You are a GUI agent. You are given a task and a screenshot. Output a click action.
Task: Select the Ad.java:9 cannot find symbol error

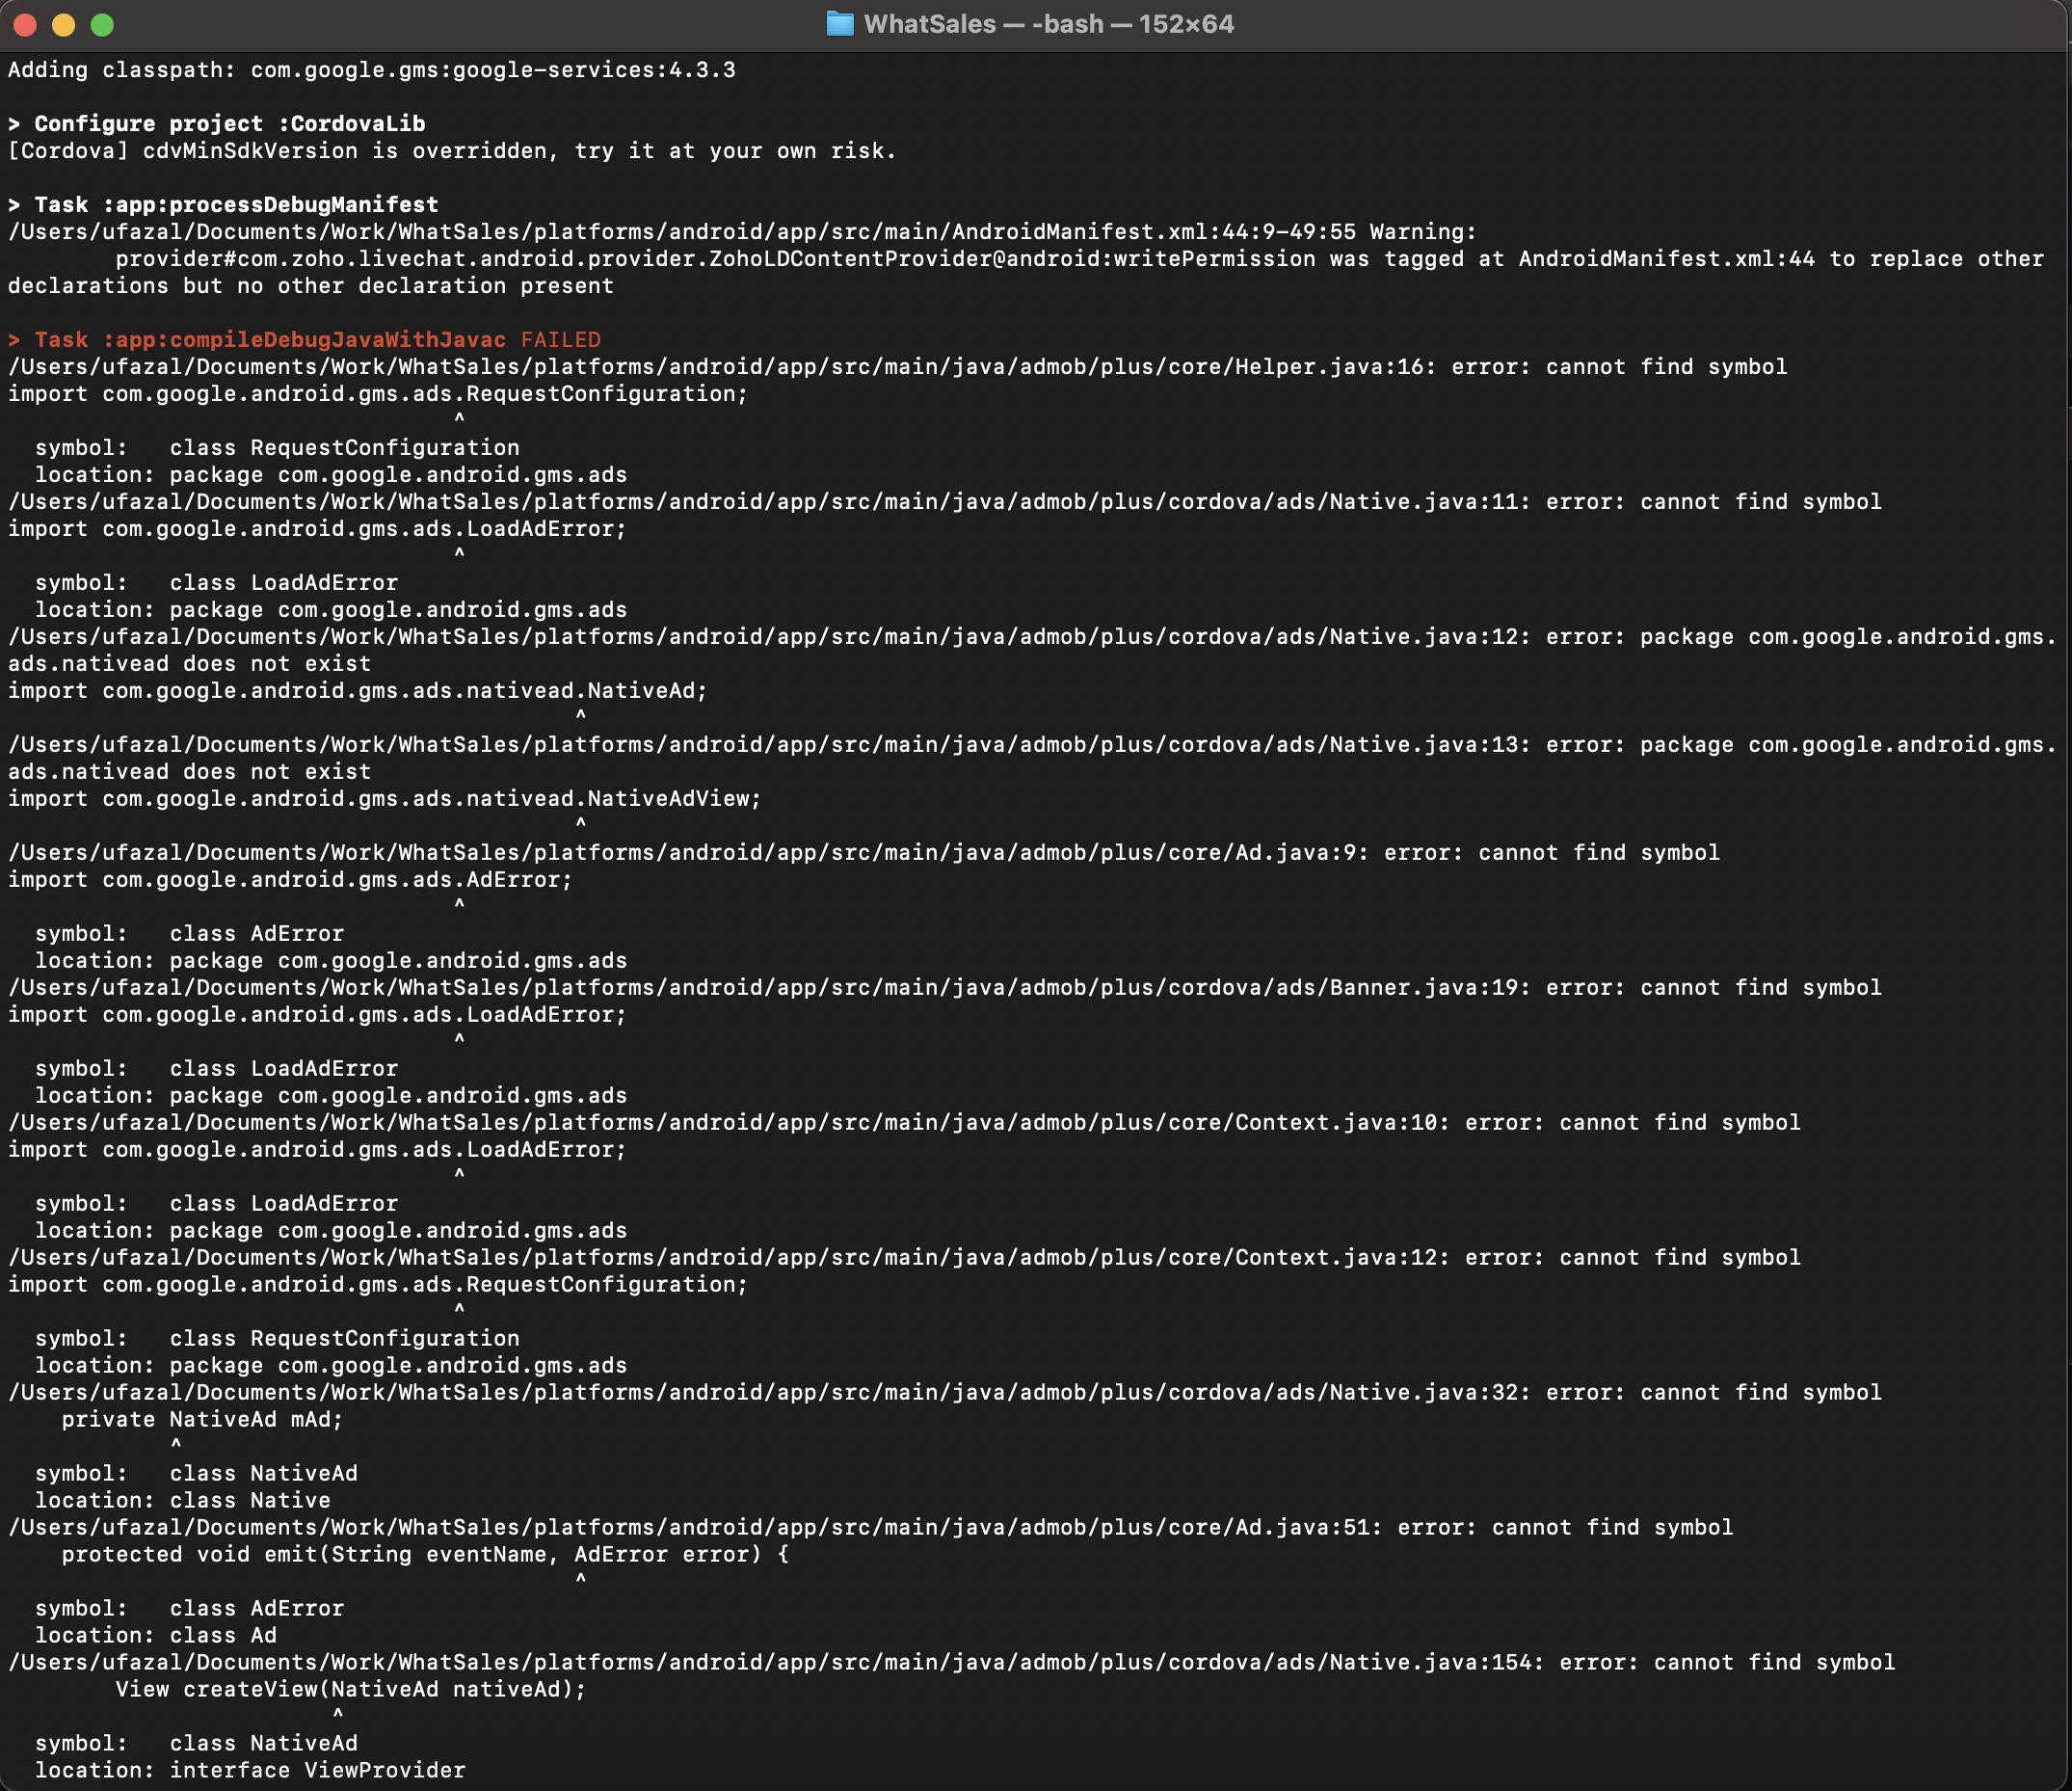(860, 852)
